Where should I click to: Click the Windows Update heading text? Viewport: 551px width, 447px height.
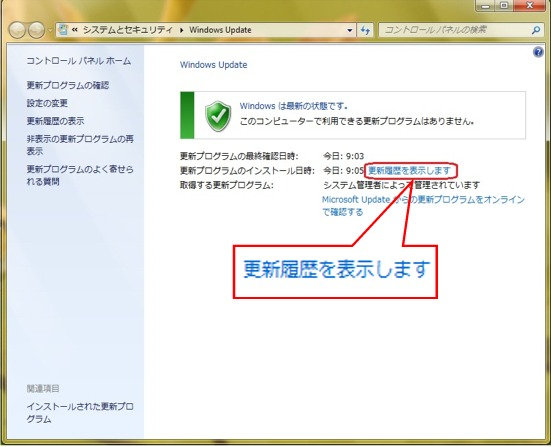tap(214, 65)
